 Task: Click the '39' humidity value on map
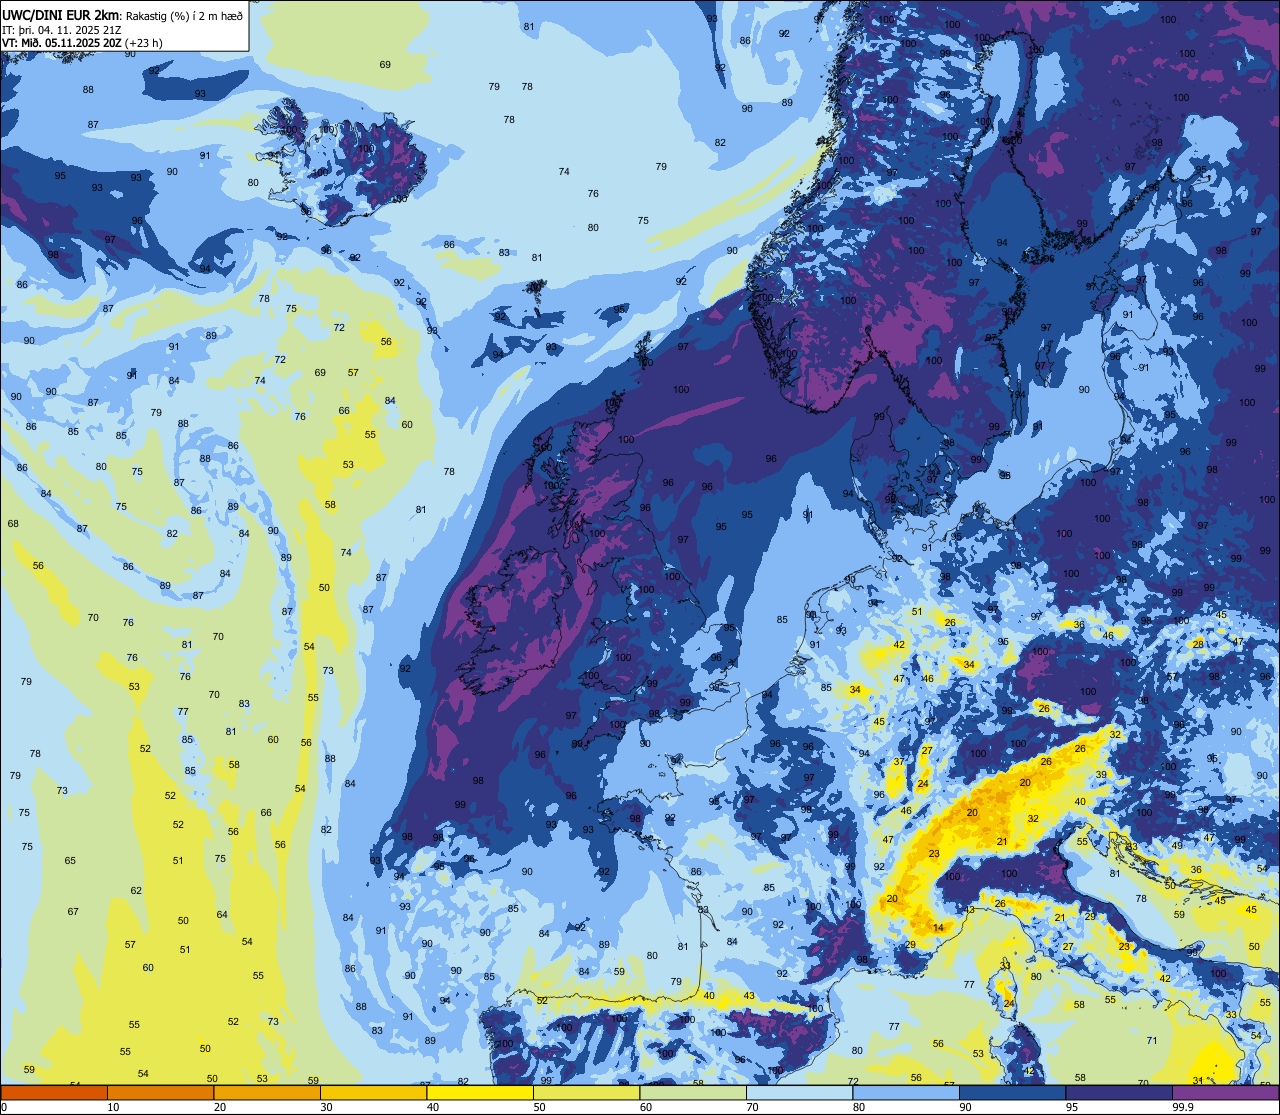(x=1101, y=775)
